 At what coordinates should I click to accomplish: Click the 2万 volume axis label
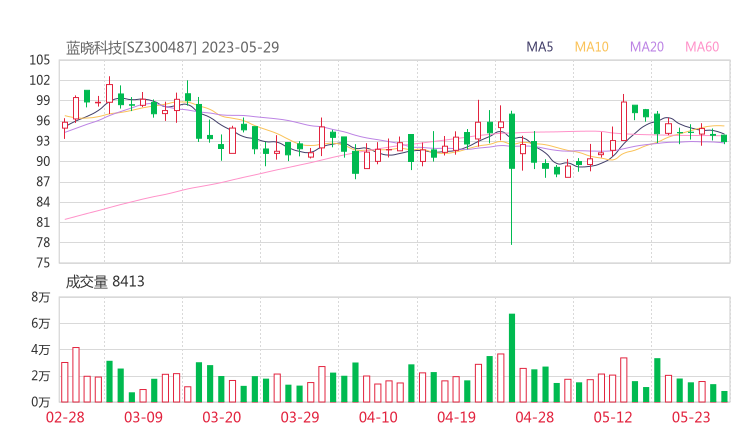41,376
